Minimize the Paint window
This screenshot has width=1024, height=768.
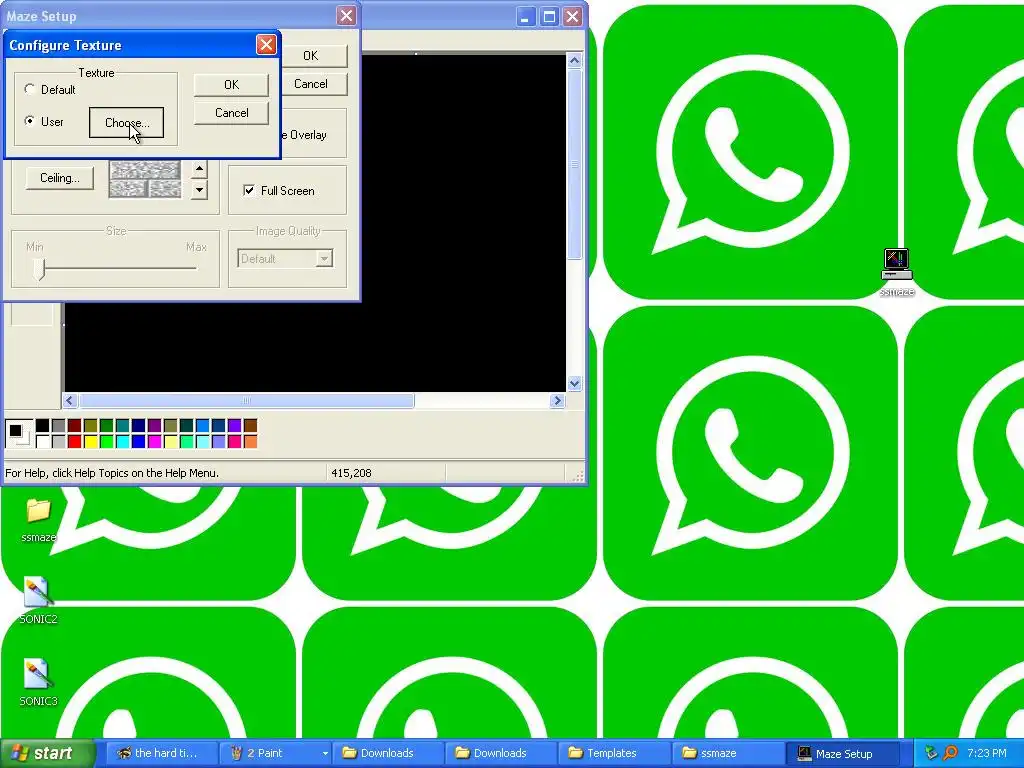(526, 16)
